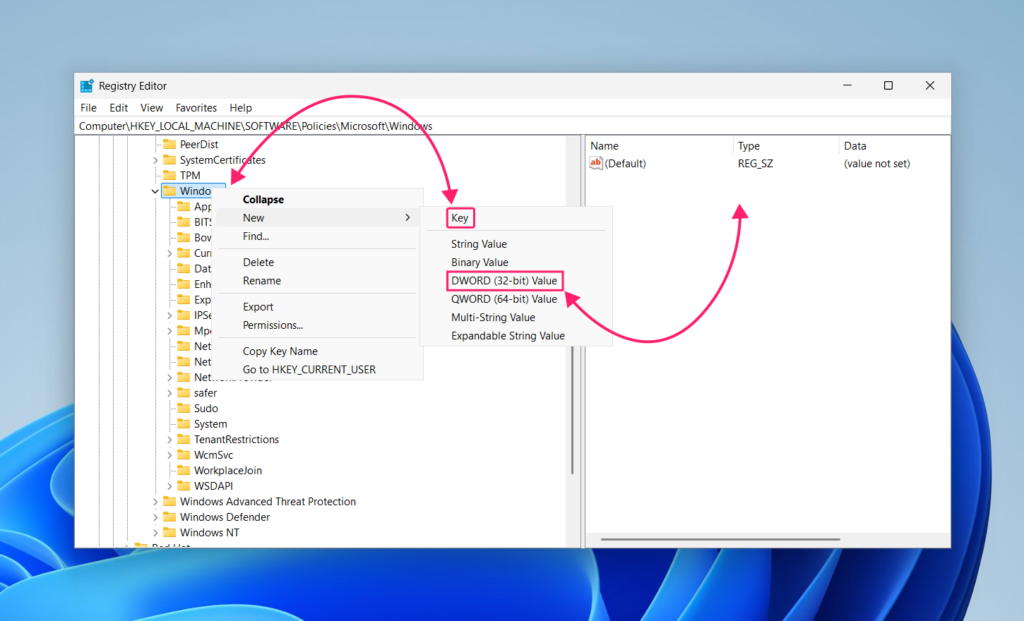The height and width of the screenshot is (621, 1024).
Task: Select Binary Value in New submenu
Action: (479, 262)
